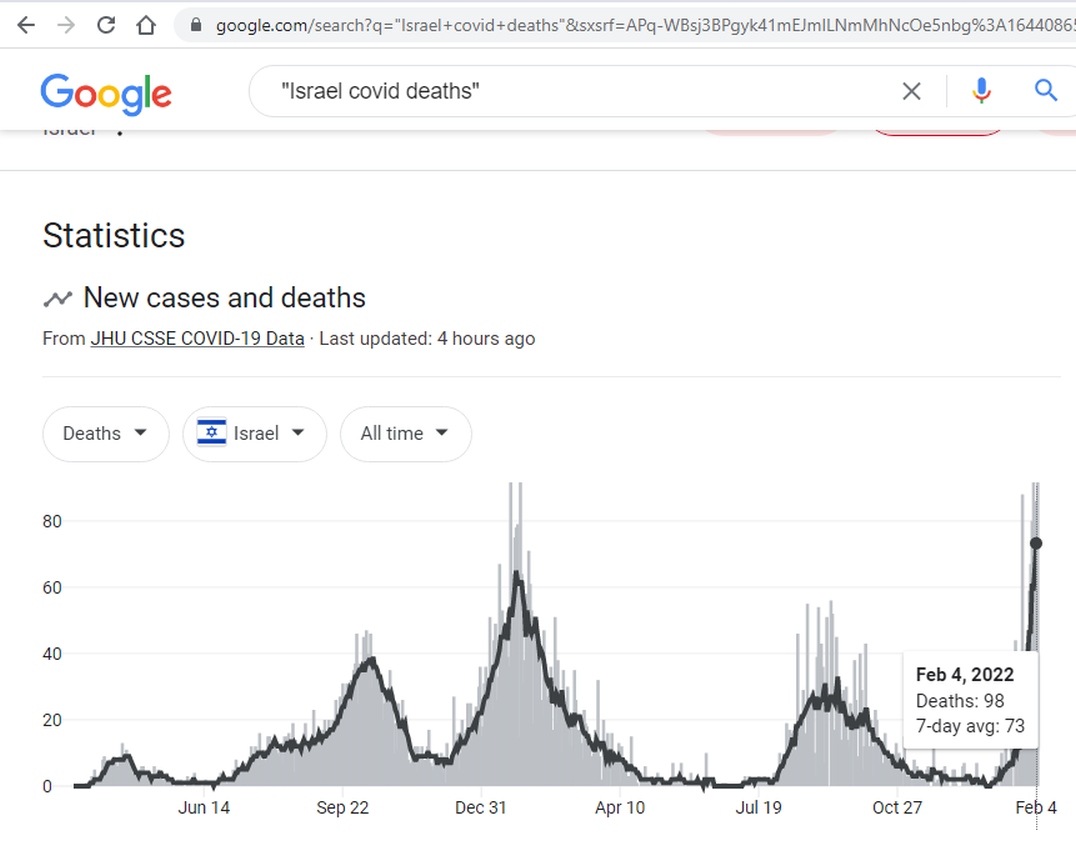This screenshot has width=1076, height=841.
Task: Click the Feb 4 data point marker
Action: [x=1036, y=543]
